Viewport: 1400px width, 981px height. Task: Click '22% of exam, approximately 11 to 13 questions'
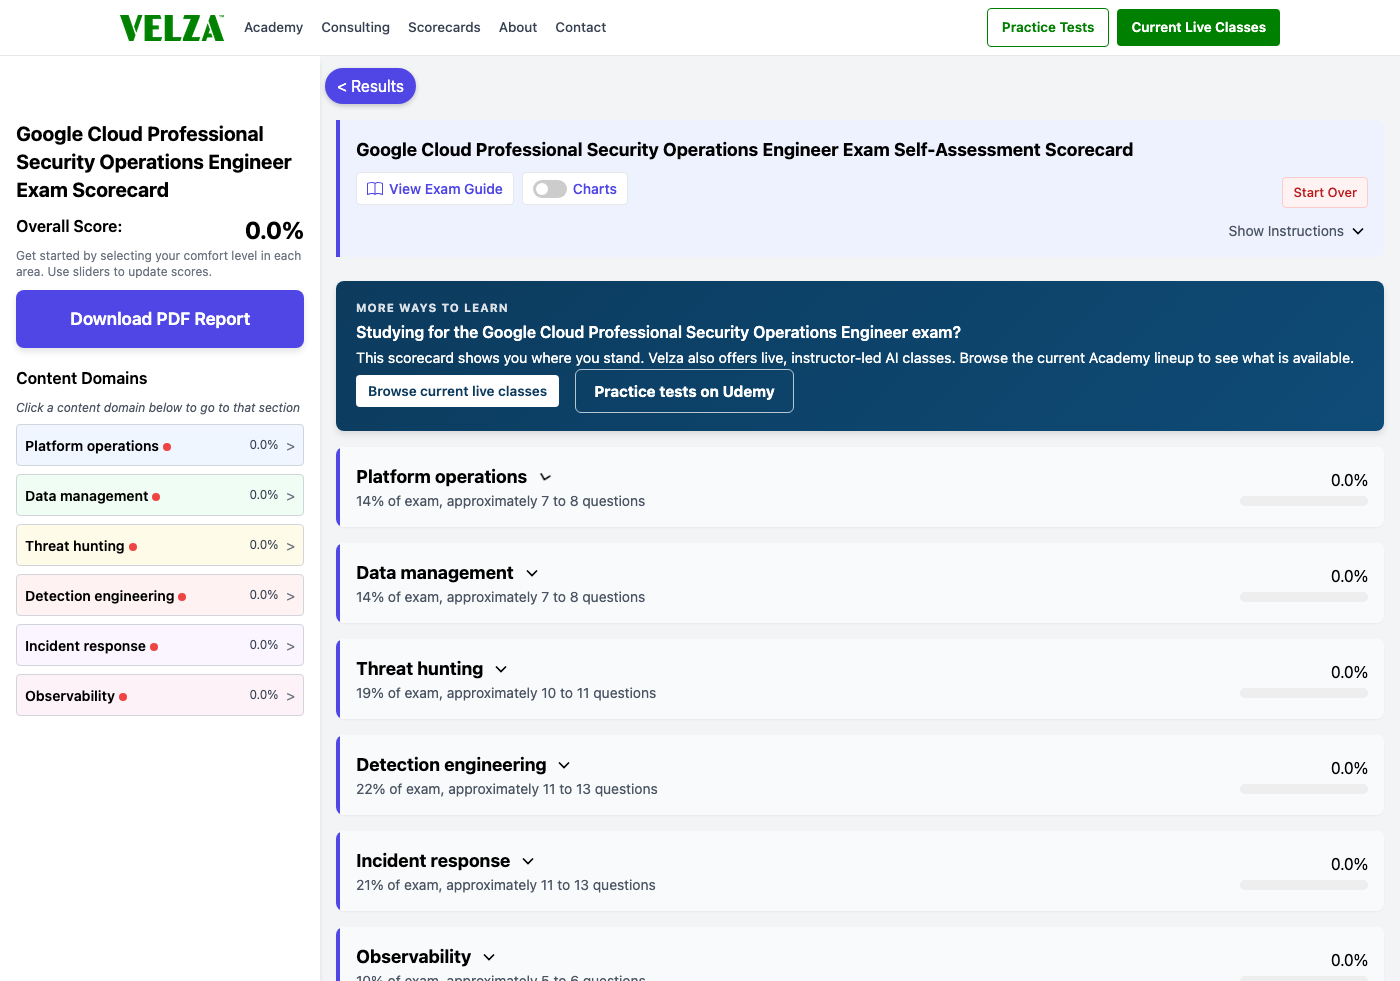click(507, 790)
